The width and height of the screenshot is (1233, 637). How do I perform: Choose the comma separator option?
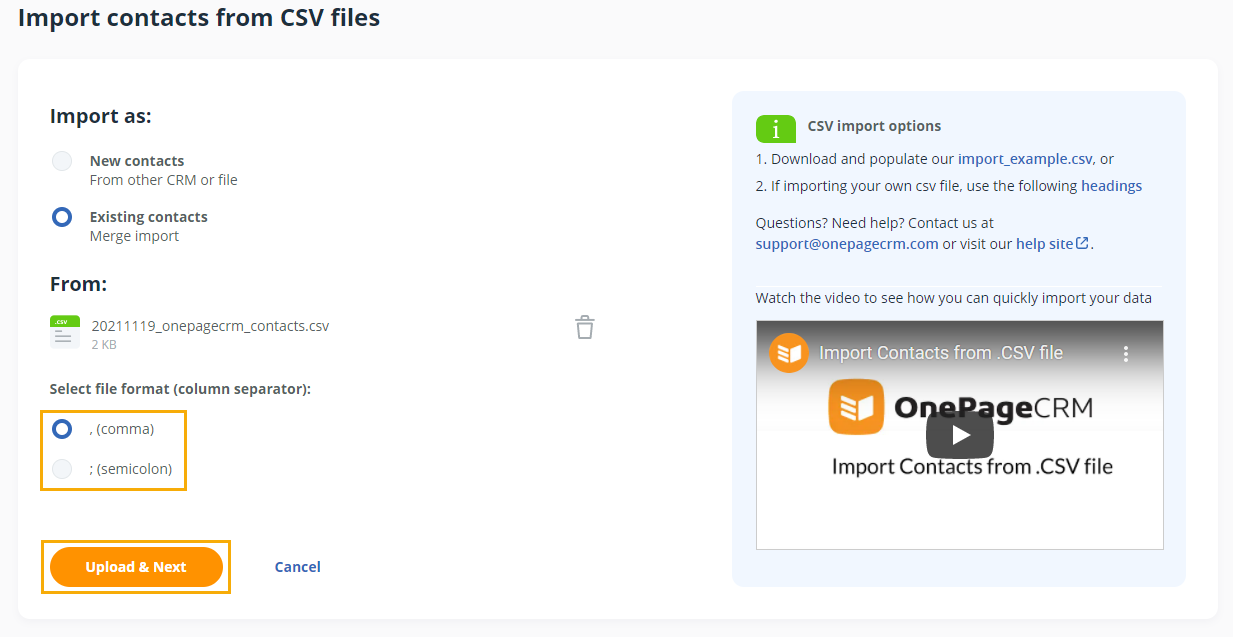coord(62,429)
